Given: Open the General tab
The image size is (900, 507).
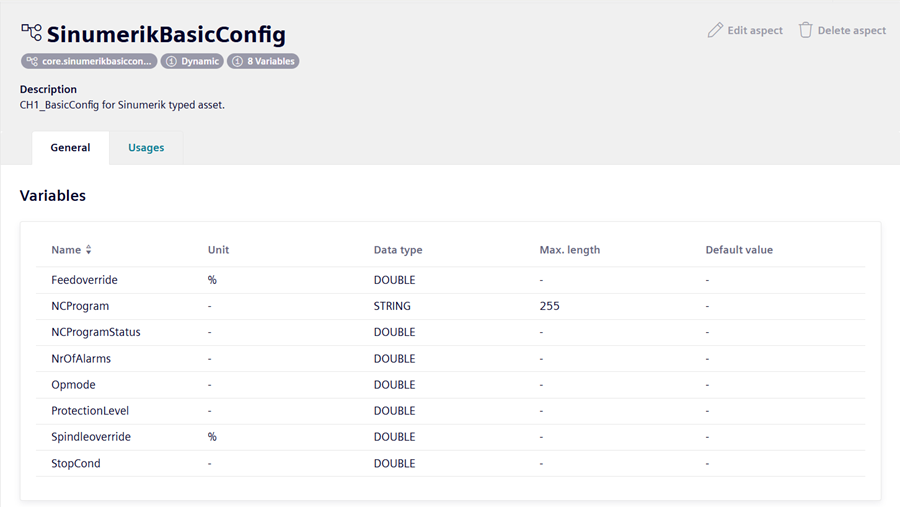Looking at the screenshot, I should [71, 148].
